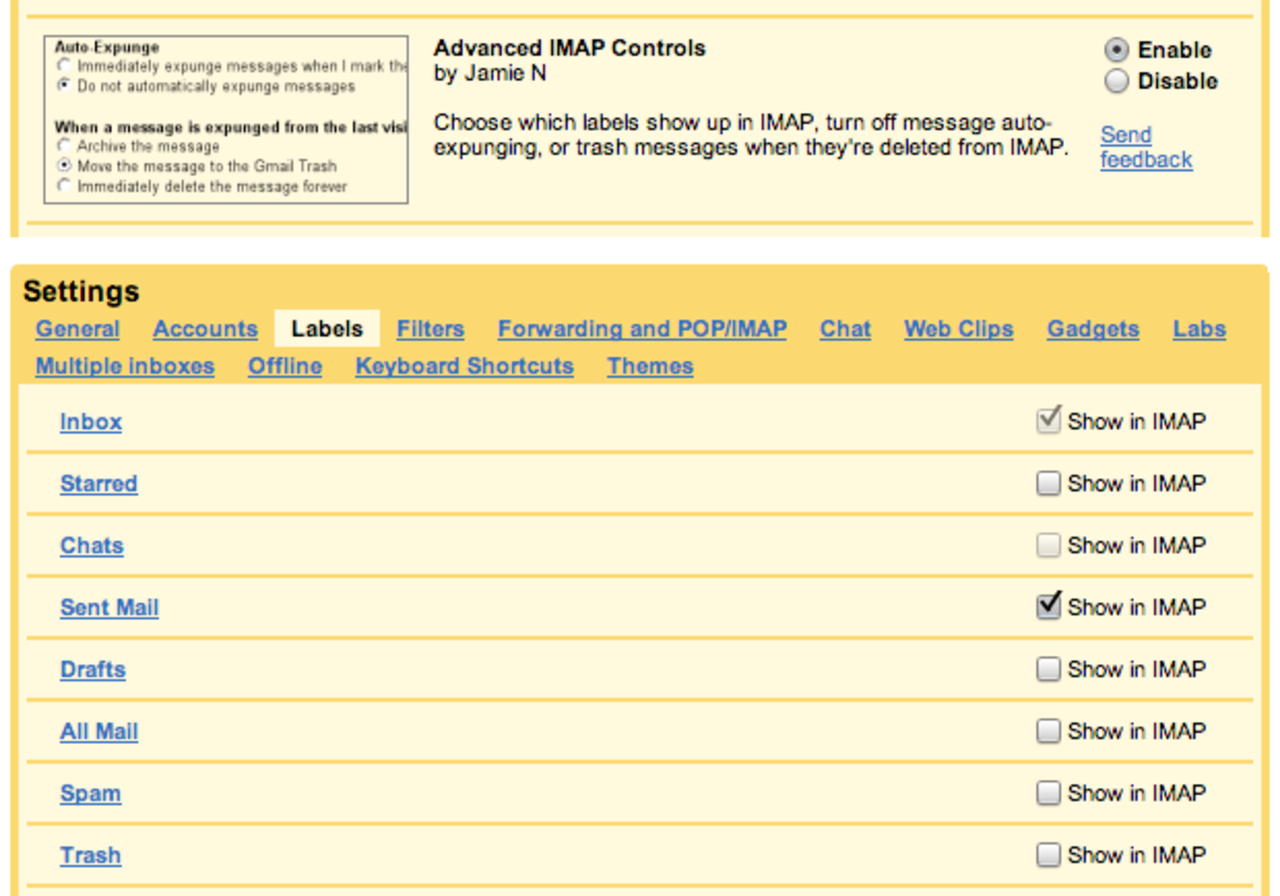Image resolution: width=1280 pixels, height=896 pixels.
Task: Open the Themes tab
Action: pyautogui.click(x=650, y=366)
